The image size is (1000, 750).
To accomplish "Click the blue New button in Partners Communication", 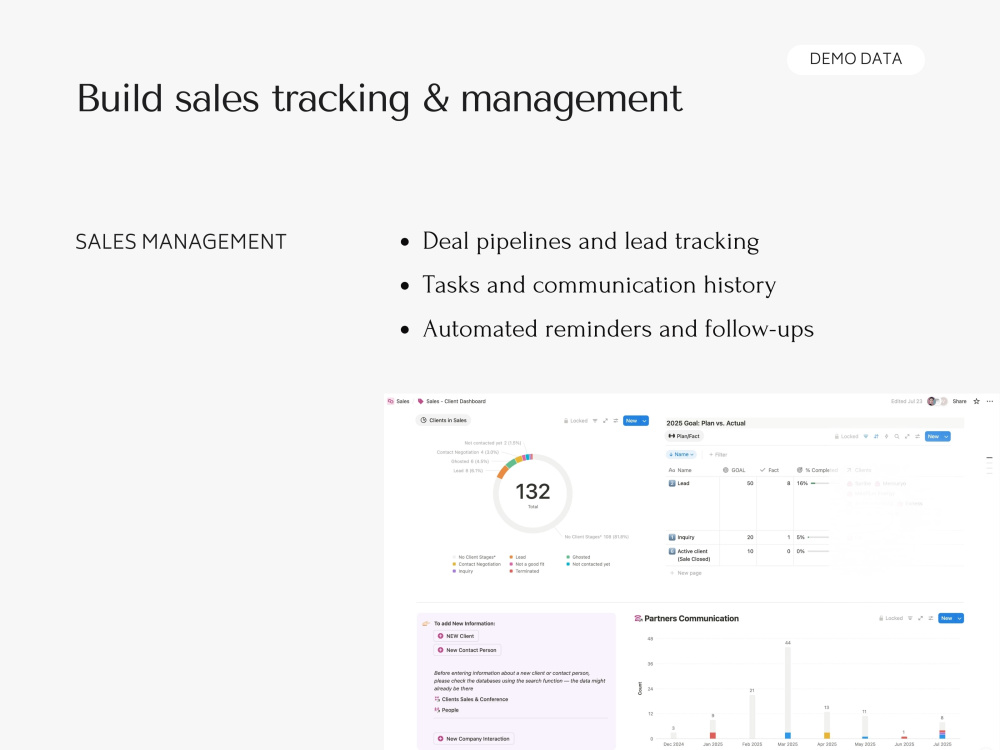I will [x=946, y=618].
